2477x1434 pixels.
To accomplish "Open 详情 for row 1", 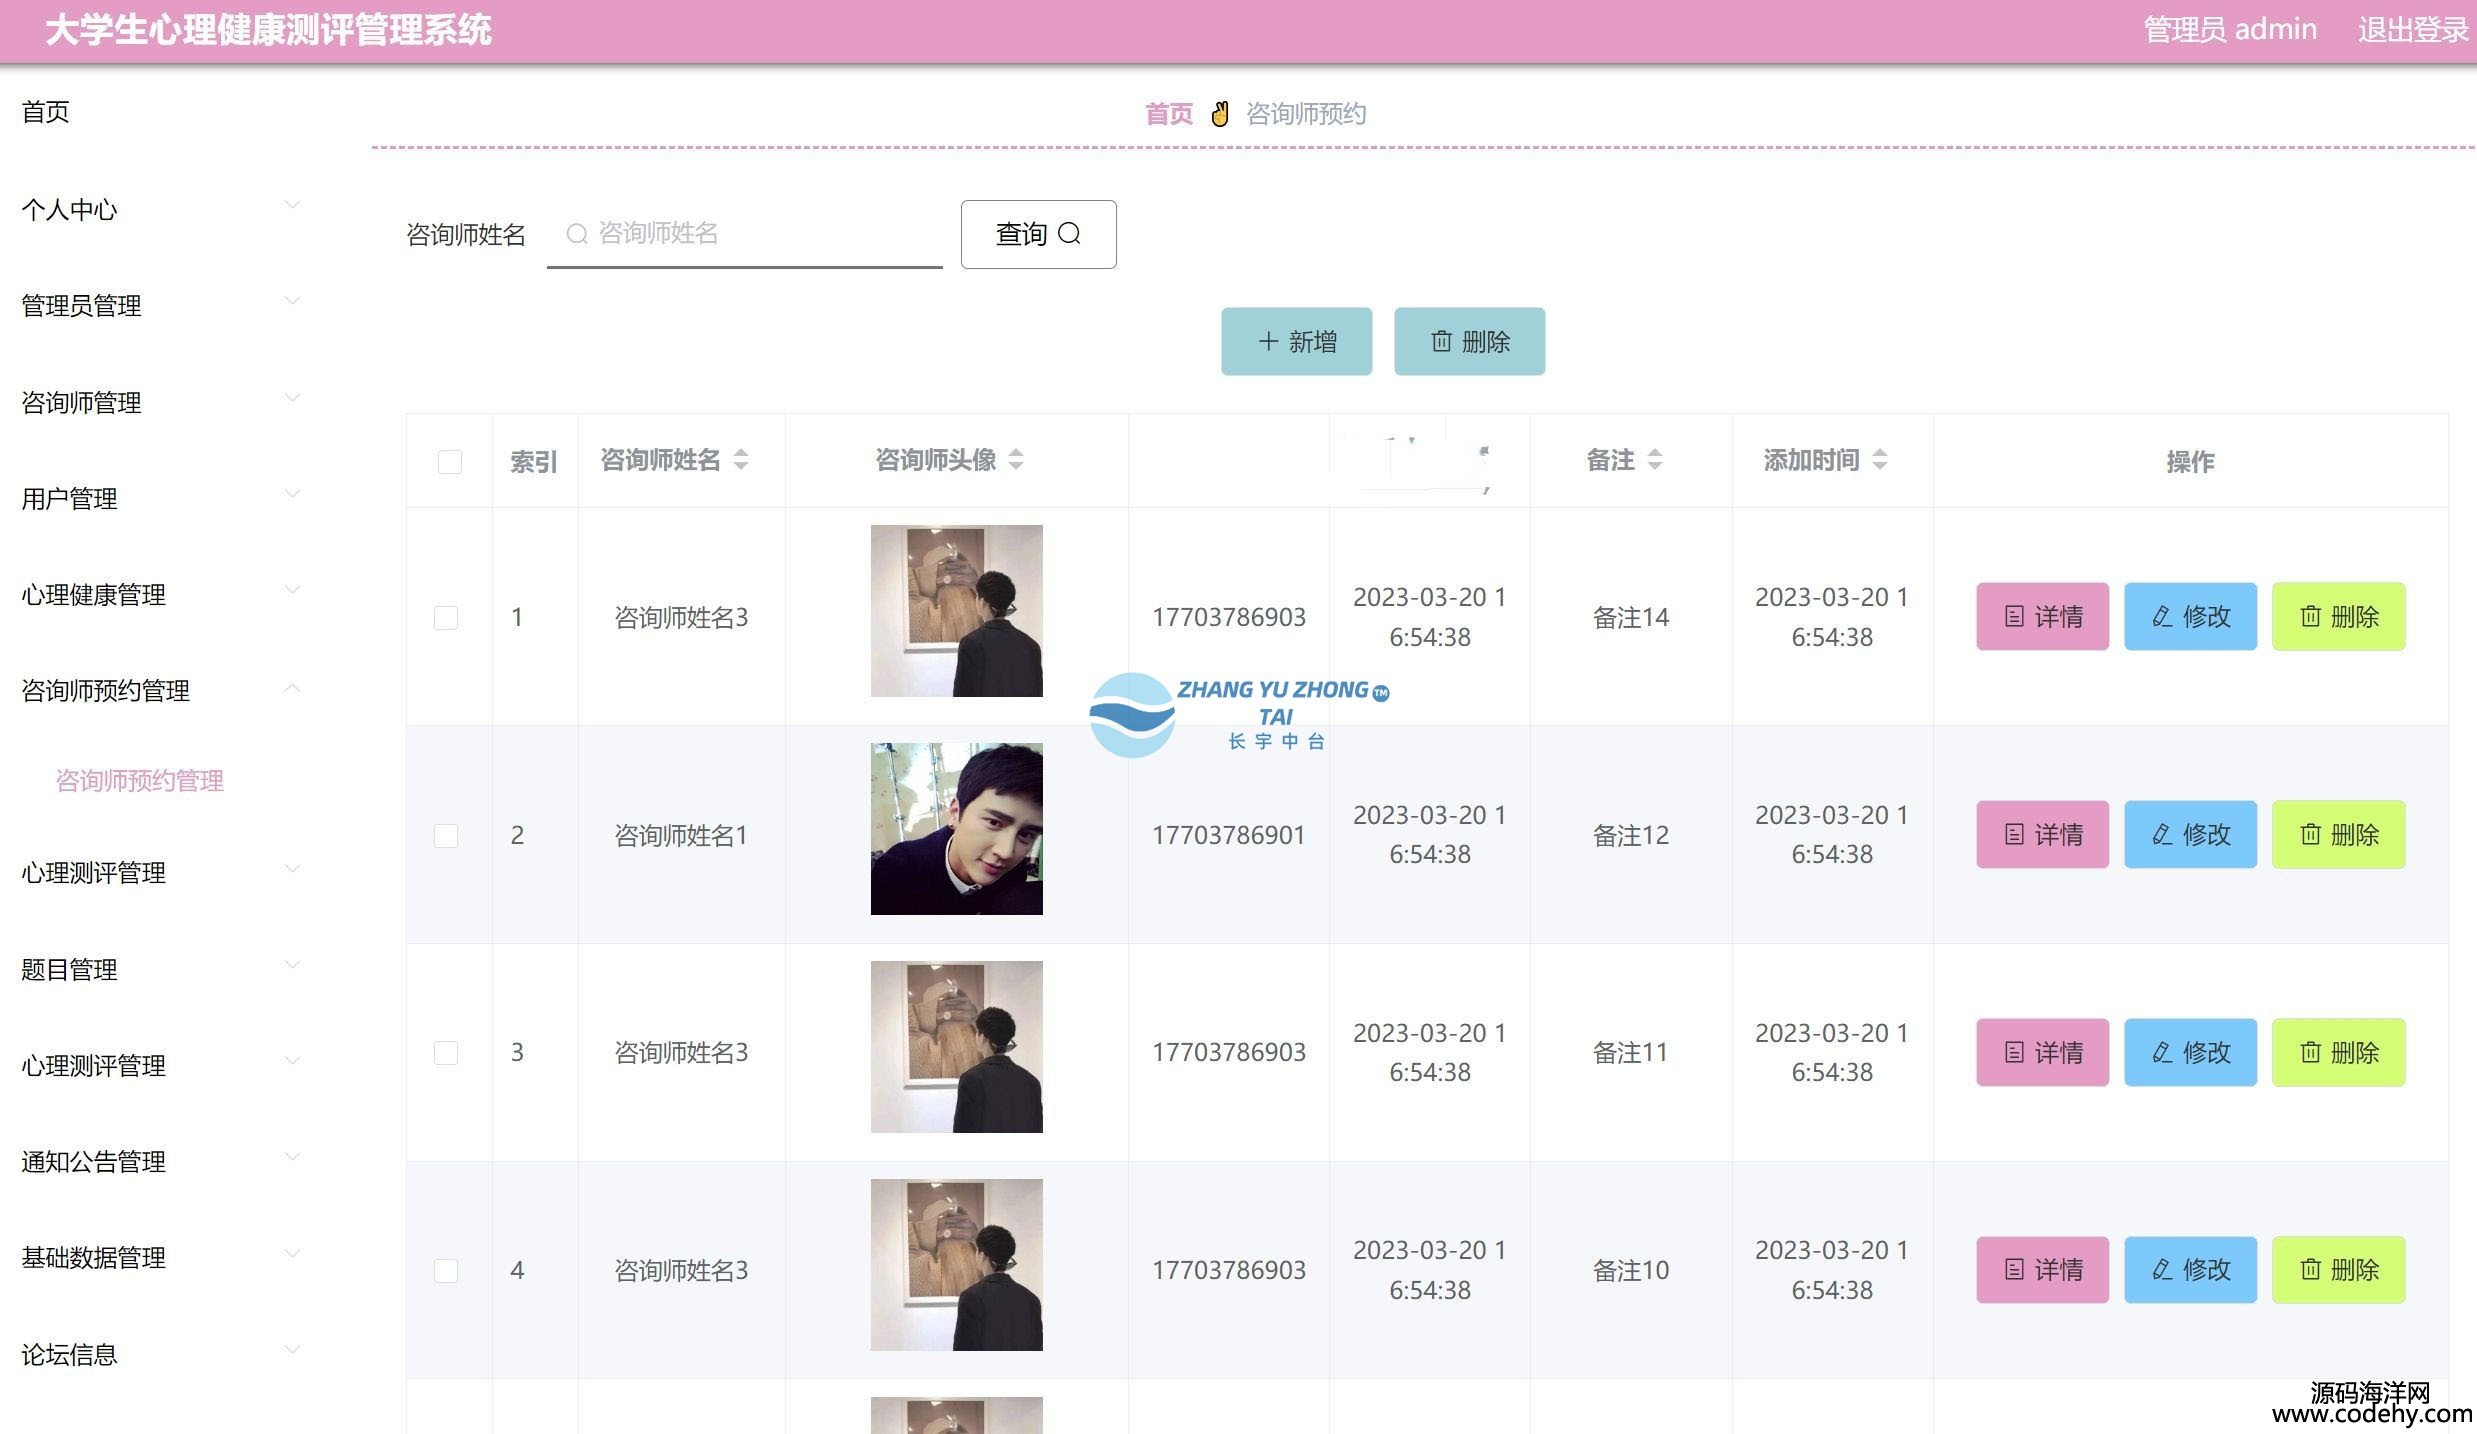I will pos(2042,616).
